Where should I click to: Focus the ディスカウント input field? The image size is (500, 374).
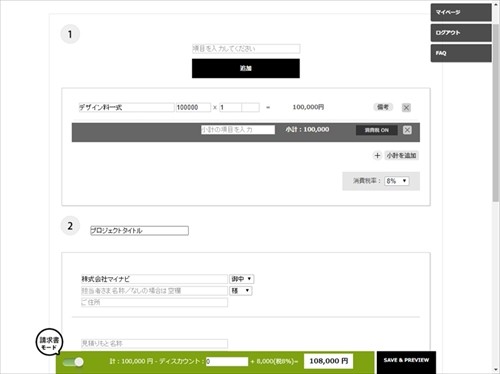[227, 361]
